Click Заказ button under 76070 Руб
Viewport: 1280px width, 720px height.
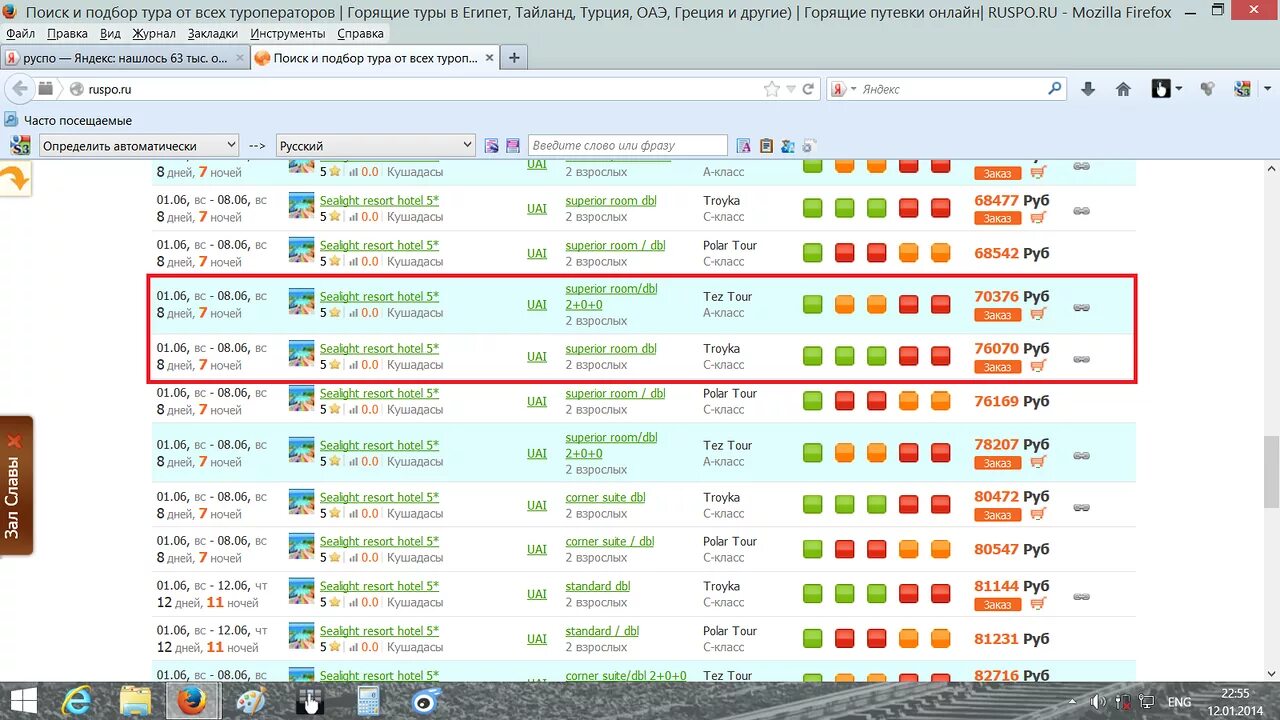tap(997, 366)
